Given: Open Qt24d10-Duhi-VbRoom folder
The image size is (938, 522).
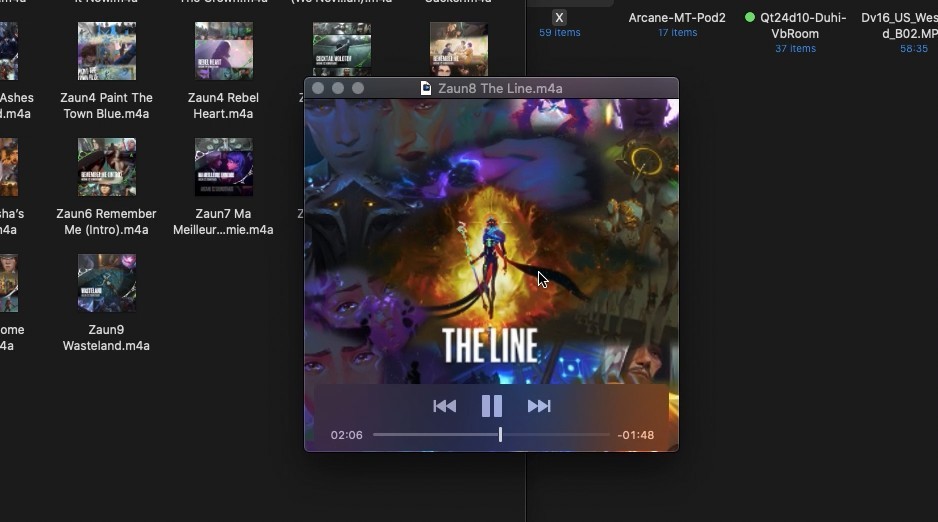Looking at the screenshot, I should coord(803,26).
